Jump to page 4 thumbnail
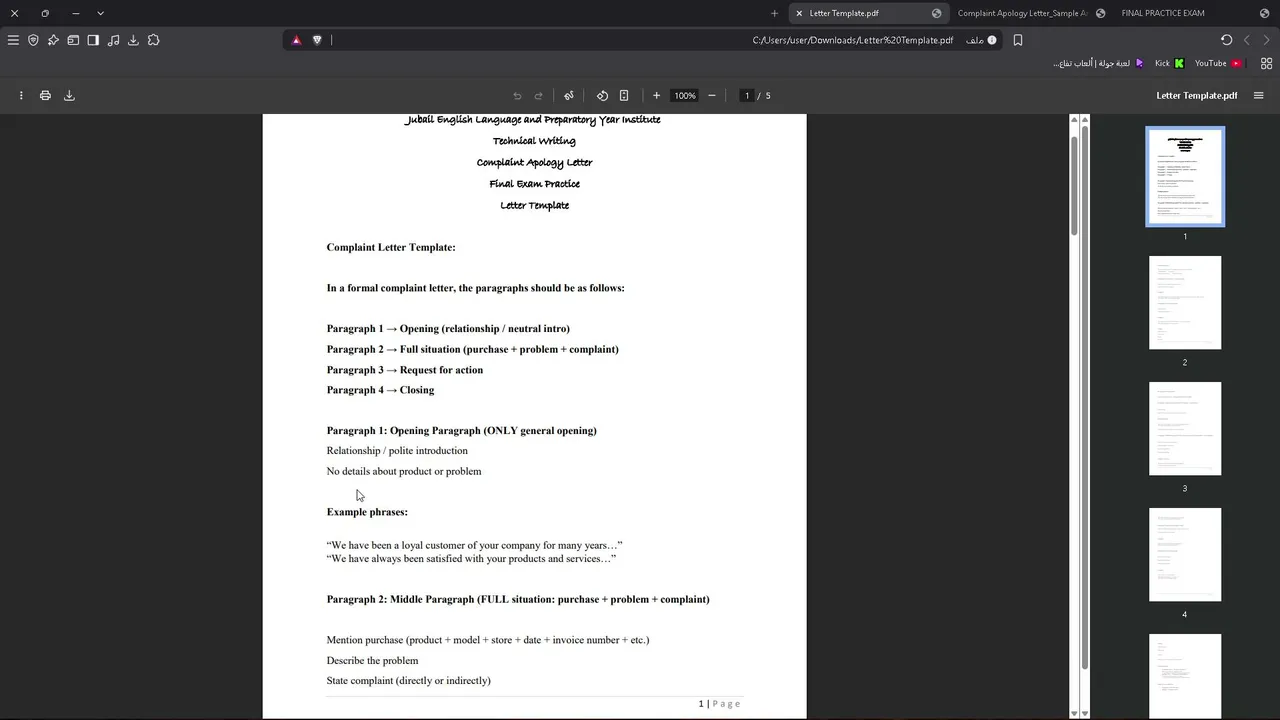 [x=1185, y=554]
